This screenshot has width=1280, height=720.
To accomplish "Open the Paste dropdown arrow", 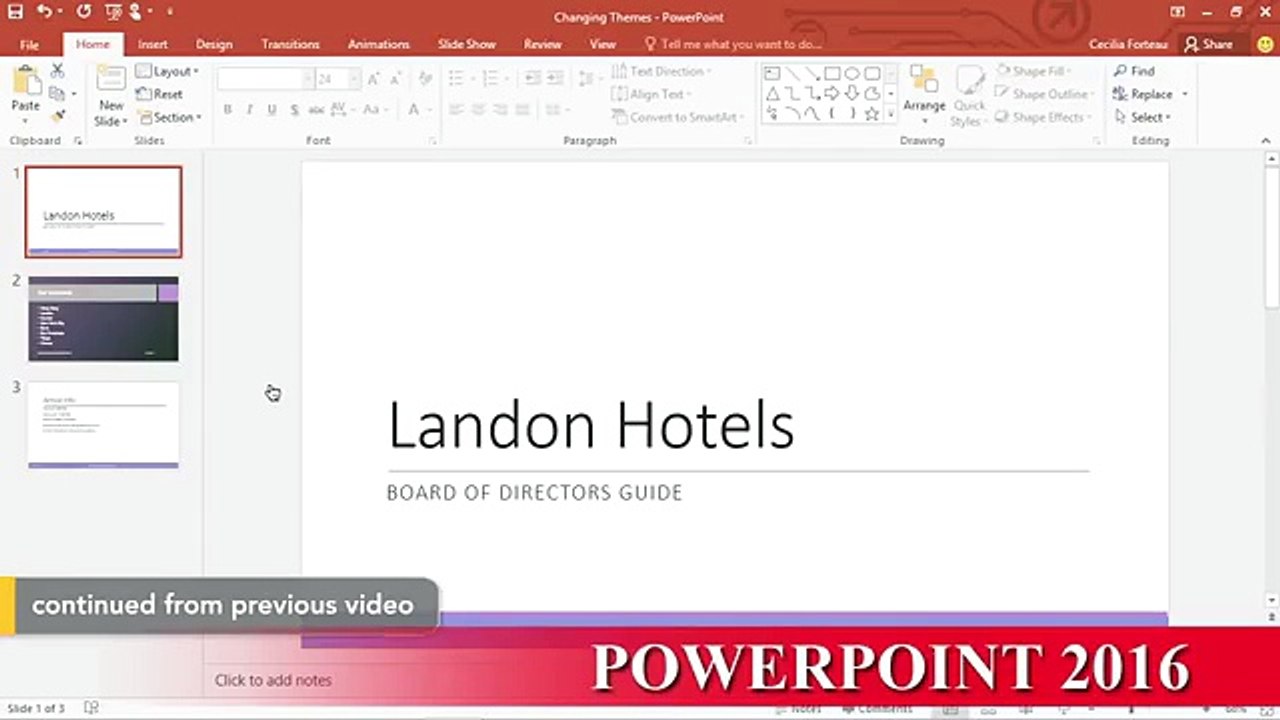I will pyautogui.click(x=26, y=122).
